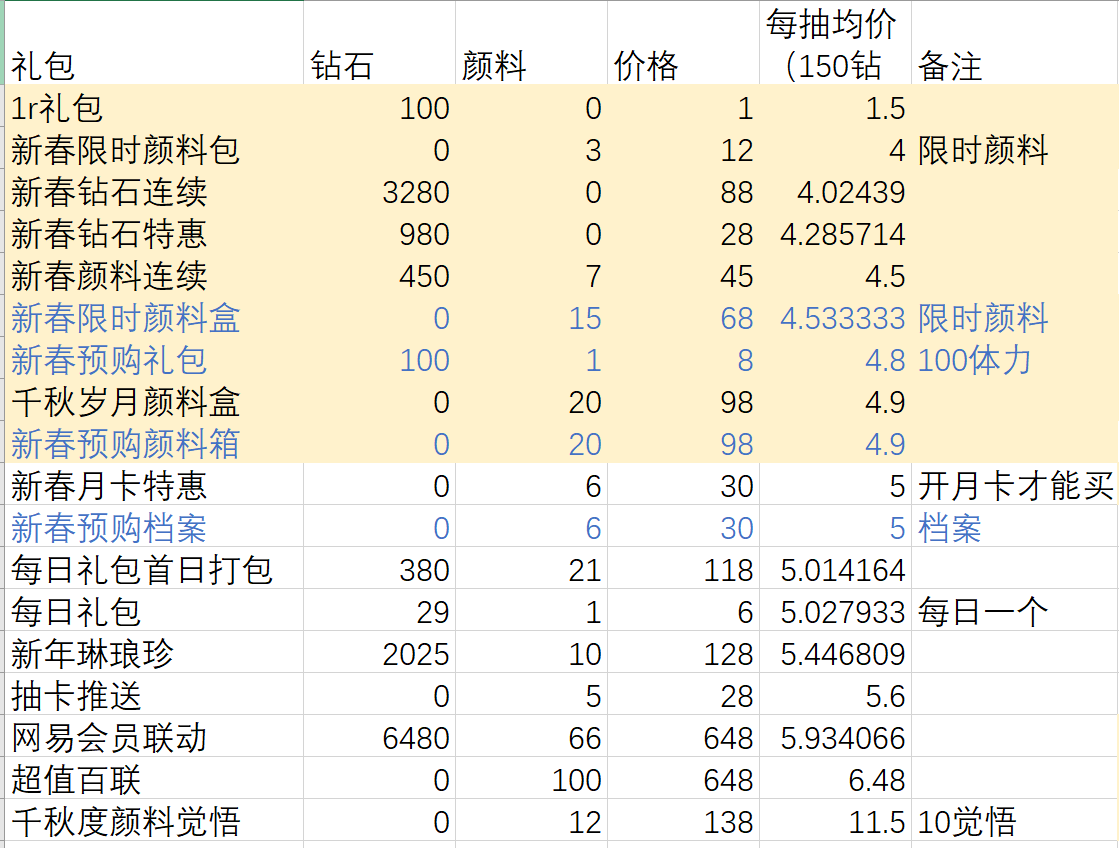Select the average value 1.5
The width and height of the screenshot is (1119, 848).
885,109
